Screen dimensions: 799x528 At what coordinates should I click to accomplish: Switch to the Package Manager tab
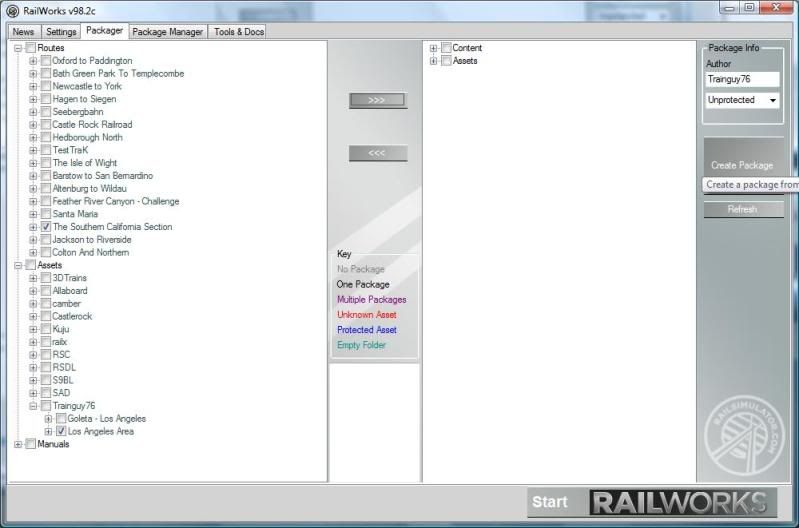pos(168,32)
